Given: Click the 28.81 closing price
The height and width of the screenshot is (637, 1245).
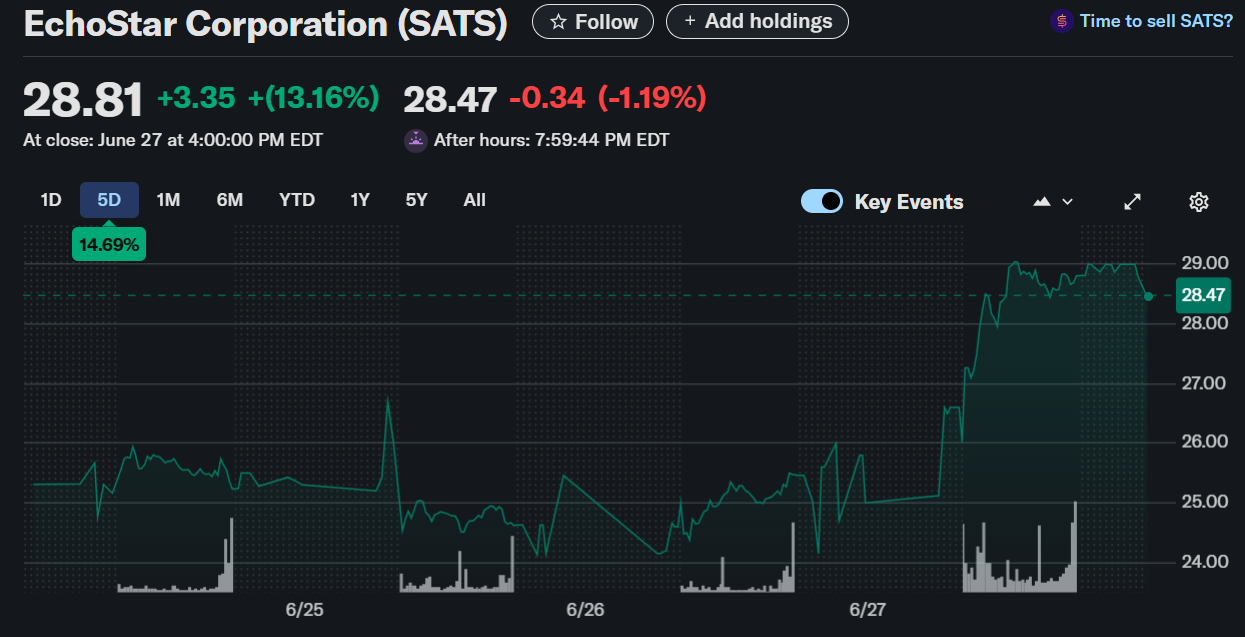Looking at the screenshot, I should pos(83,100).
